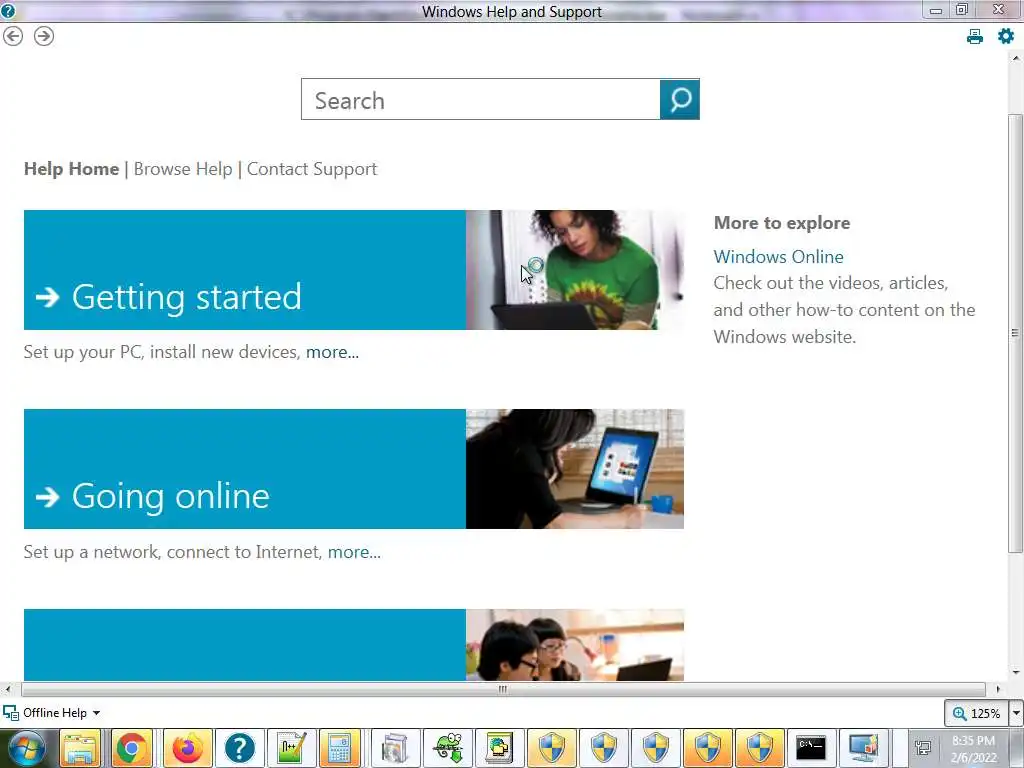Click Set up a network description text
This screenshot has height=768, width=1024.
pyautogui.click(x=173, y=552)
